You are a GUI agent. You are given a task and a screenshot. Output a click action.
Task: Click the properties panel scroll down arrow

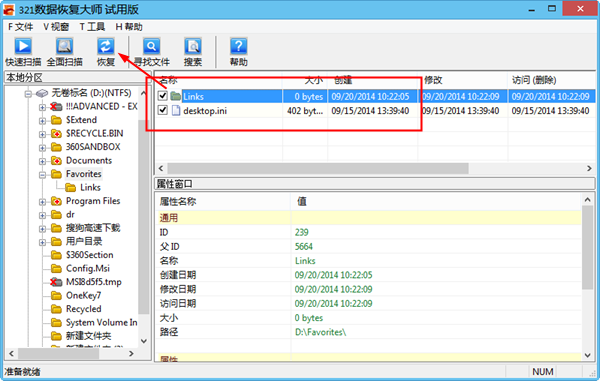(x=587, y=355)
